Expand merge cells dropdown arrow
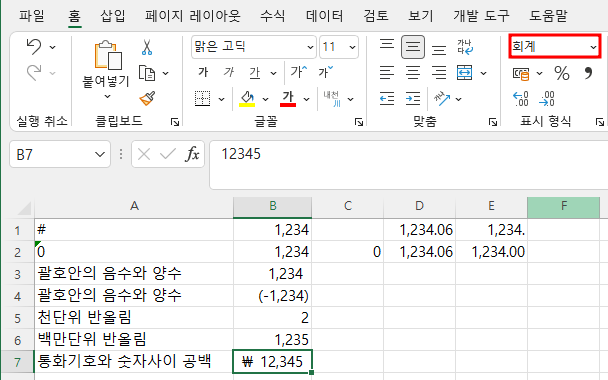Image resolution: width=608 pixels, height=380 pixels. tap(483, 73)
